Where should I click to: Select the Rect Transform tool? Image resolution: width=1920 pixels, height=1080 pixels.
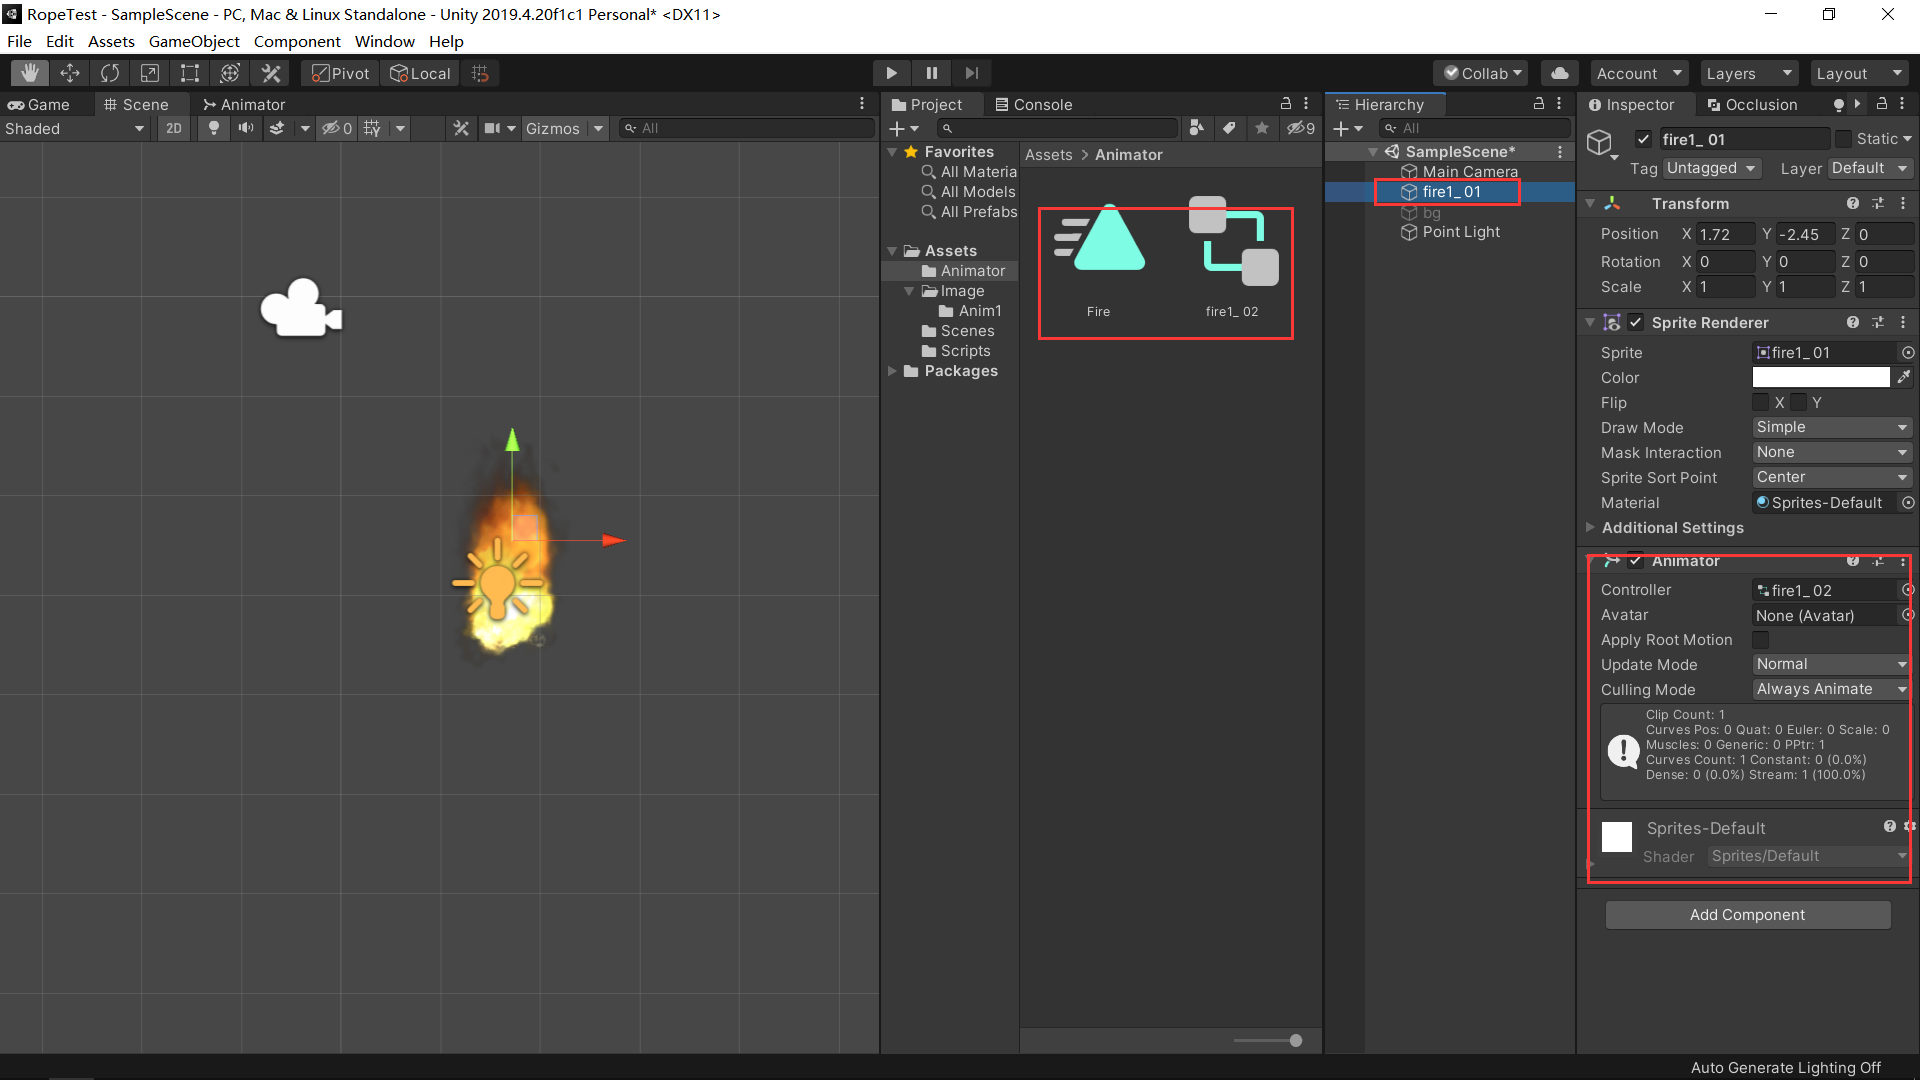tap(190, 73)
